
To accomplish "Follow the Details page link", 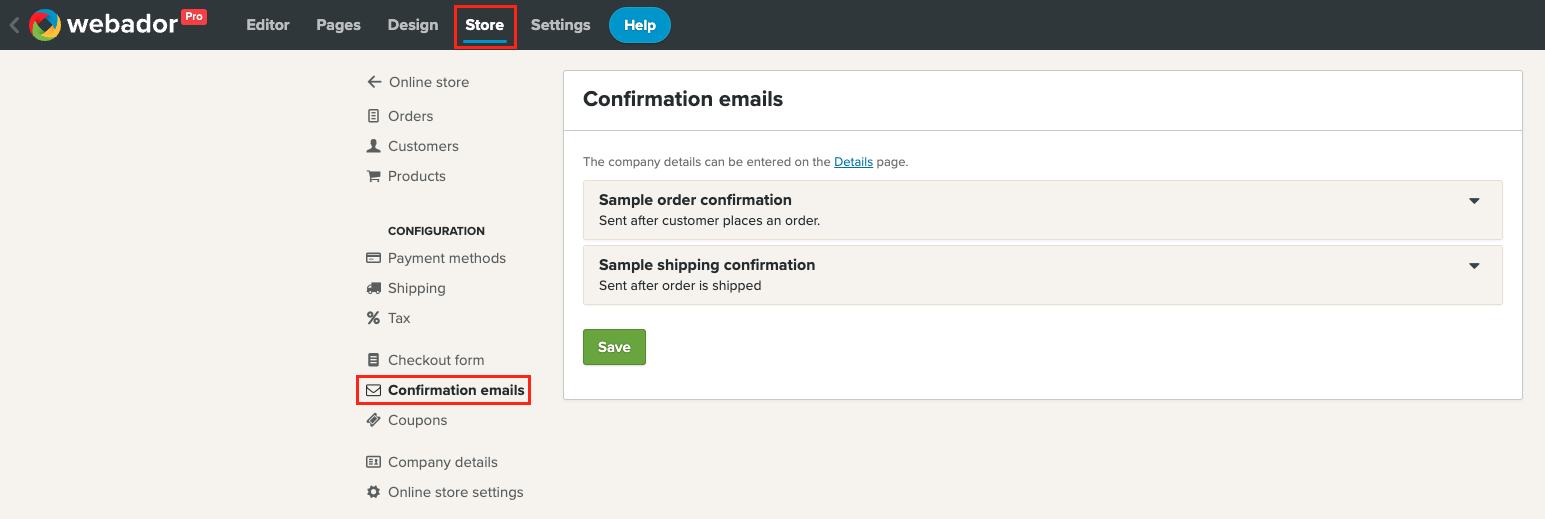I will 853,161.
